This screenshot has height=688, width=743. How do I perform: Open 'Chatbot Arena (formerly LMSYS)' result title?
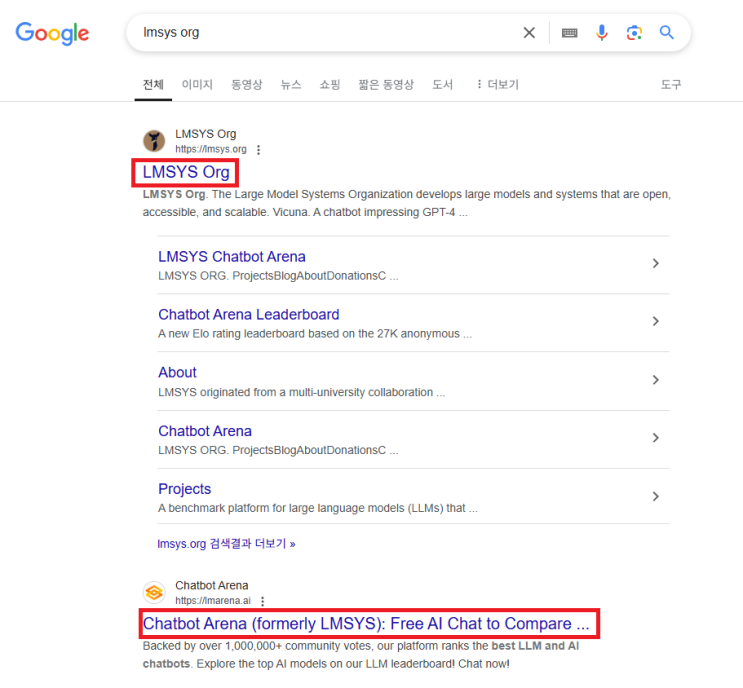(x=366, y=624)
